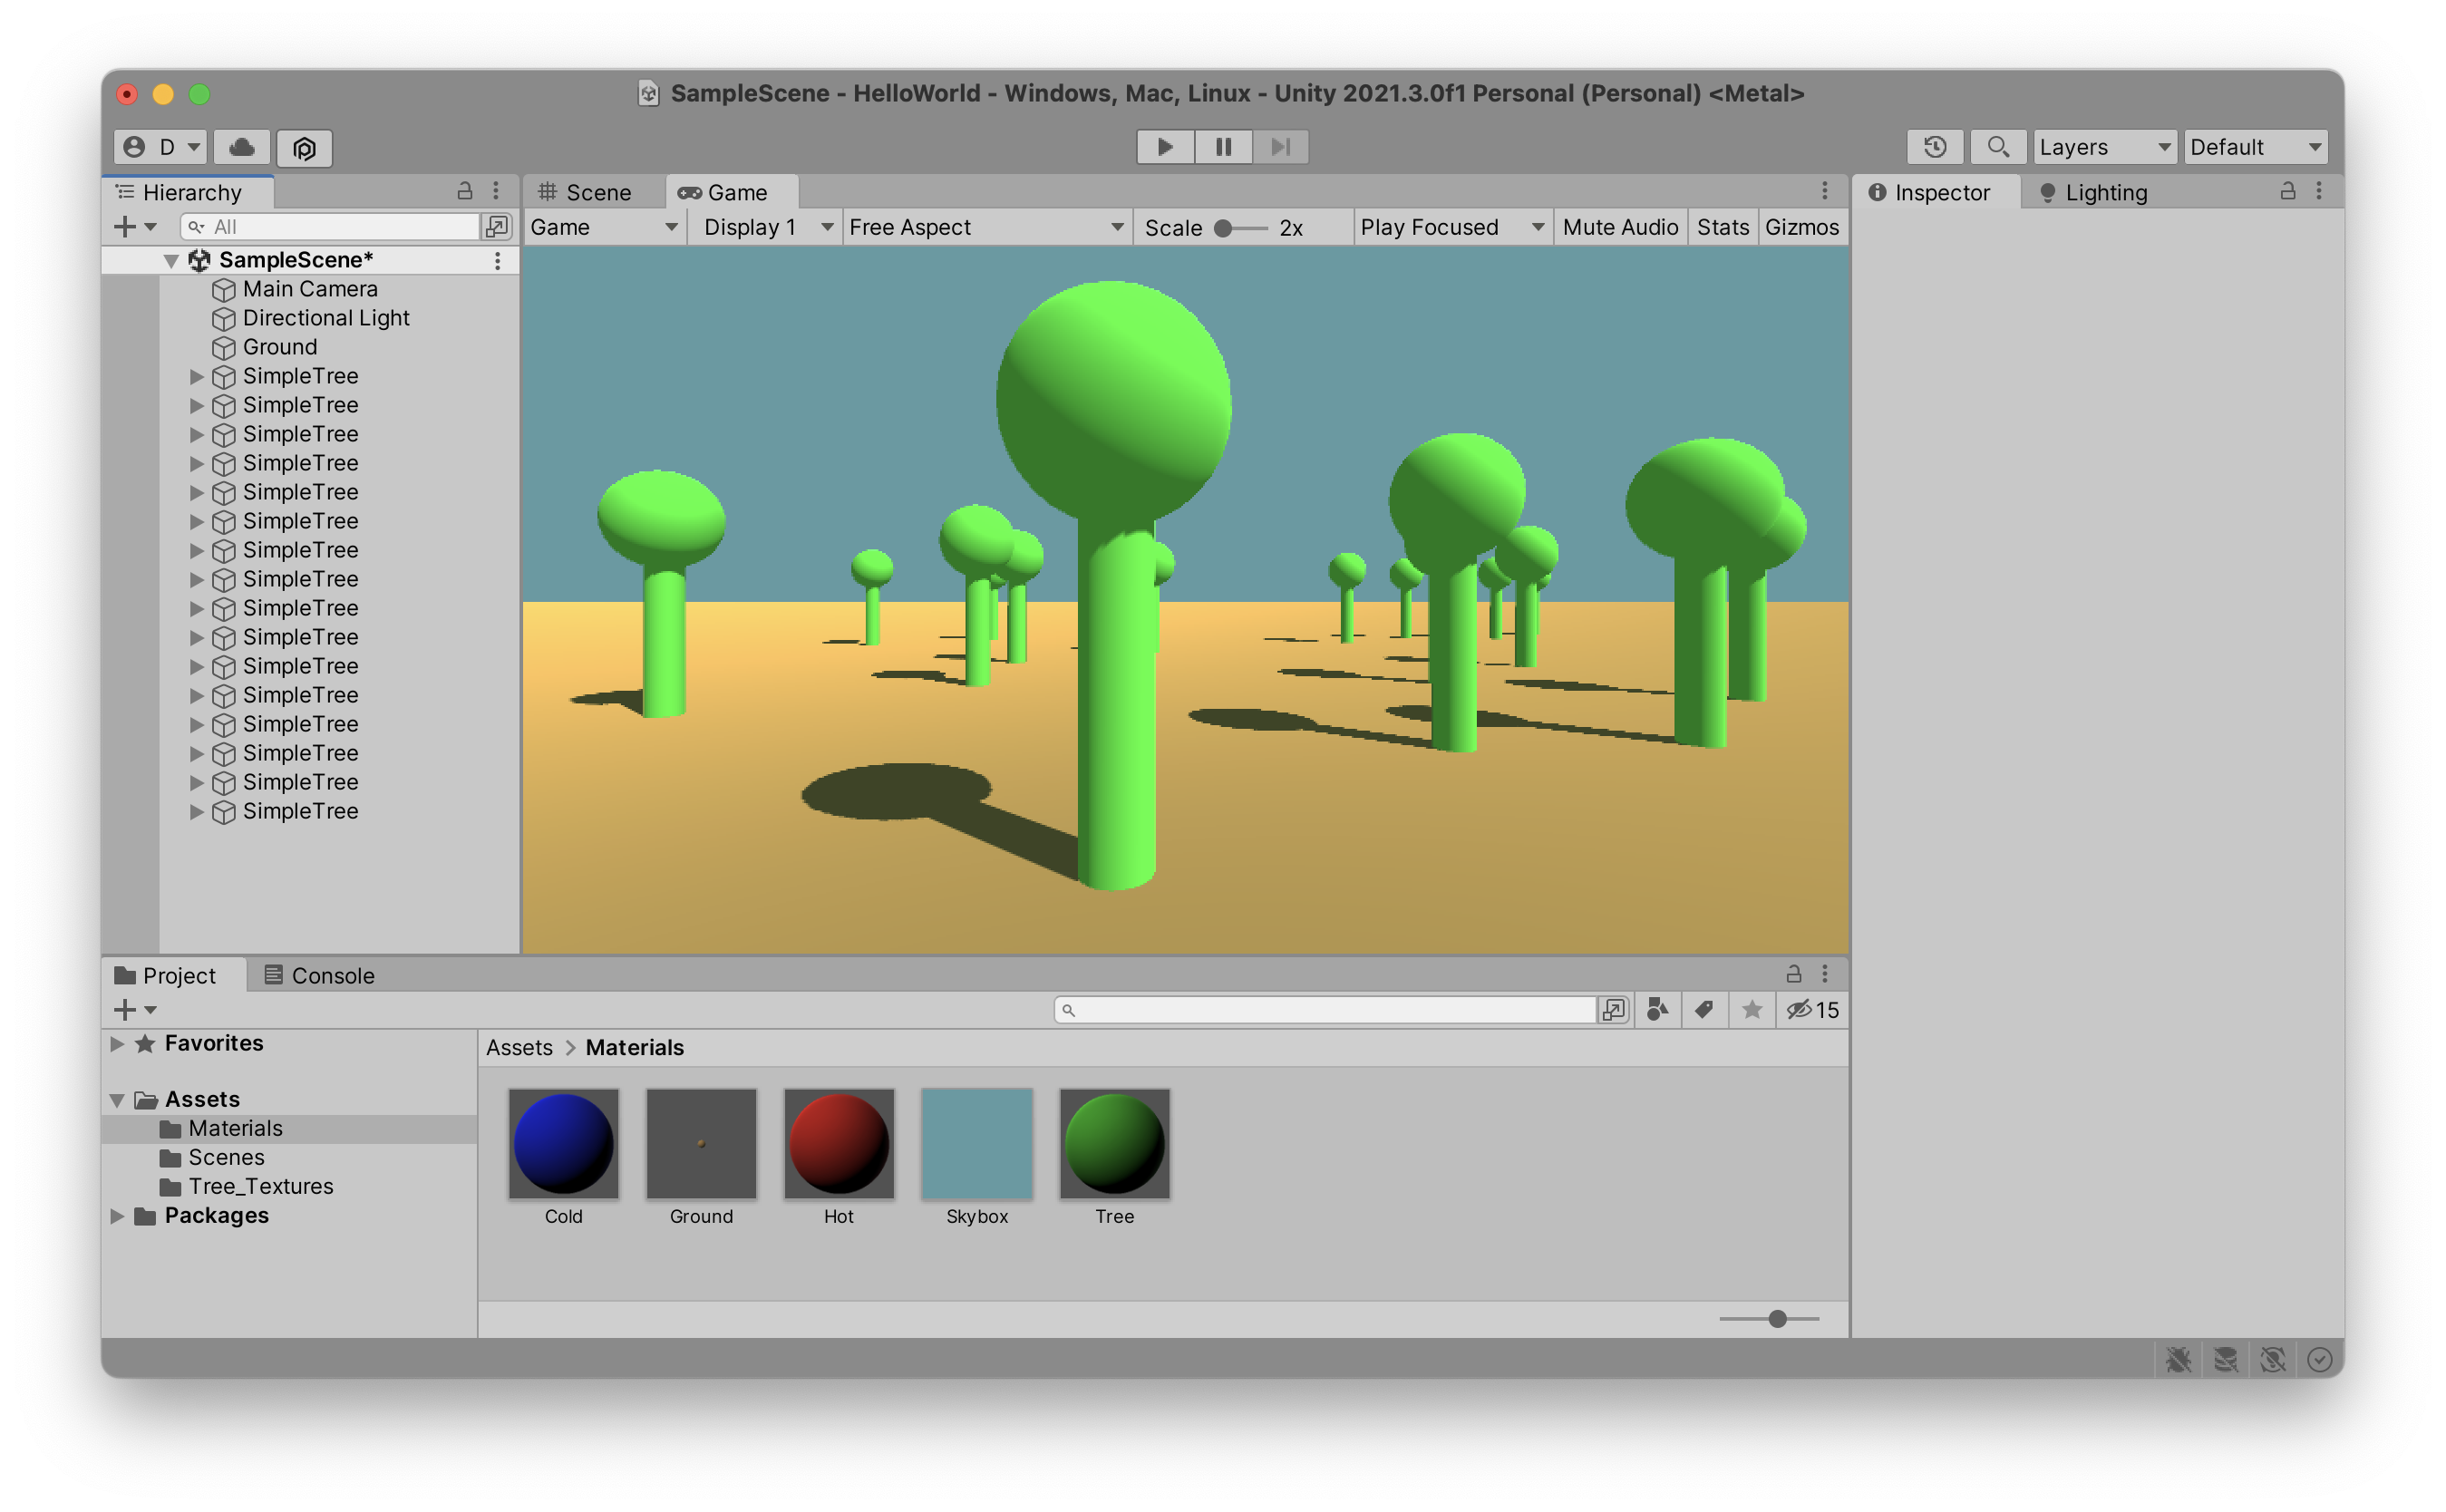Click the Mute Audio button in Game view
Image resolution: width=2446 pixels, height=1512 pixels.
(1613, 227)
